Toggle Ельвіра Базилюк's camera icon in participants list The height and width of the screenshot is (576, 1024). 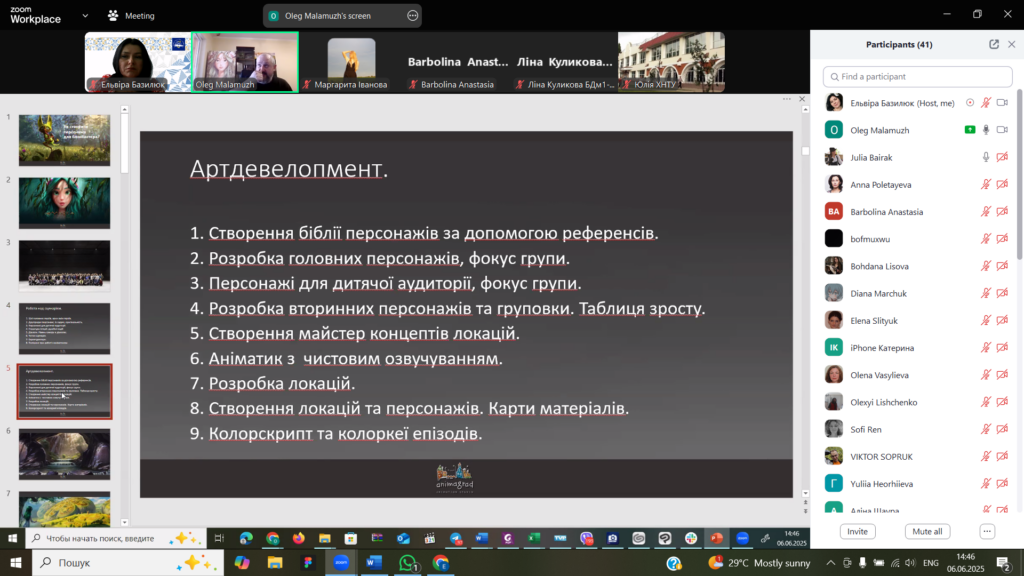coord(1002,103)
